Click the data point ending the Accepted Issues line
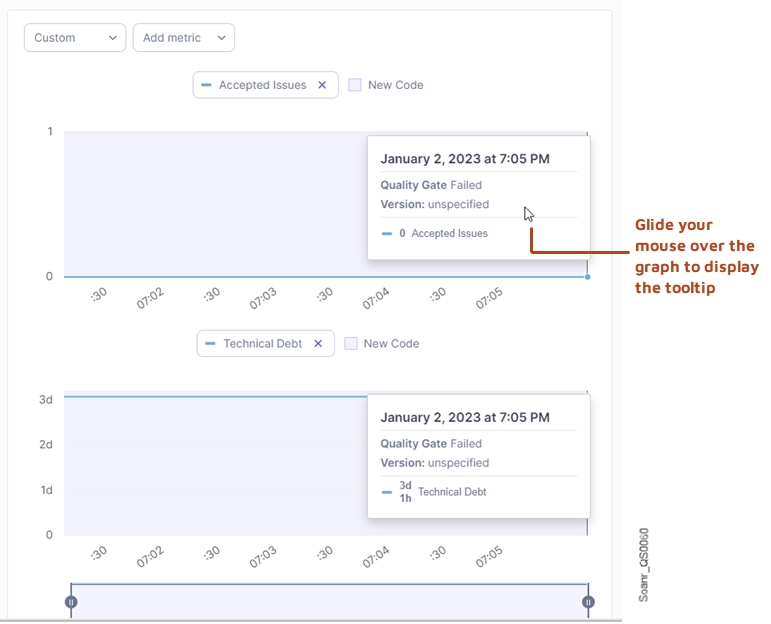The height and width of the screenshot is (624, 771). (x=587, y=276)
